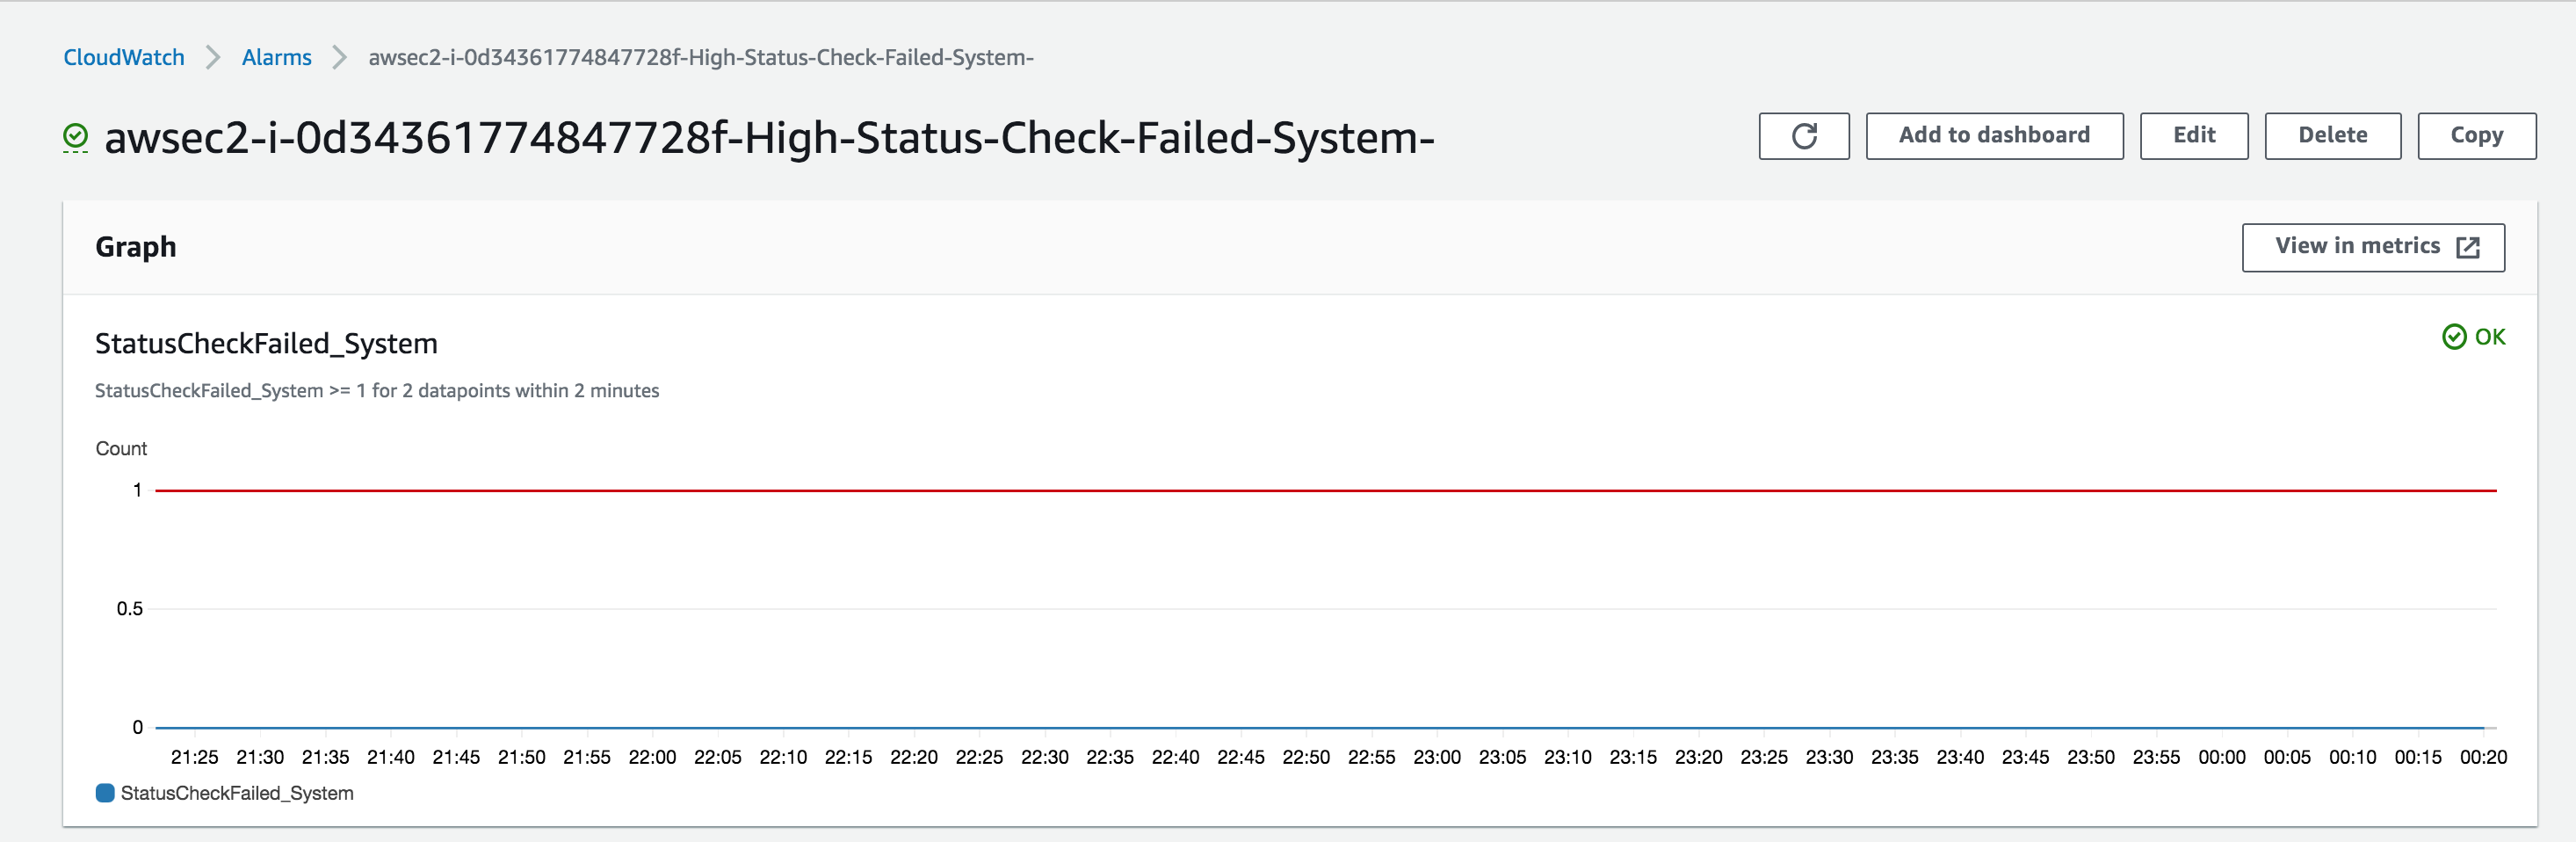This screenshot has height=842, width=2576.
Task: Select the alarm name breadcrumb text
Action: pos(701,57)
